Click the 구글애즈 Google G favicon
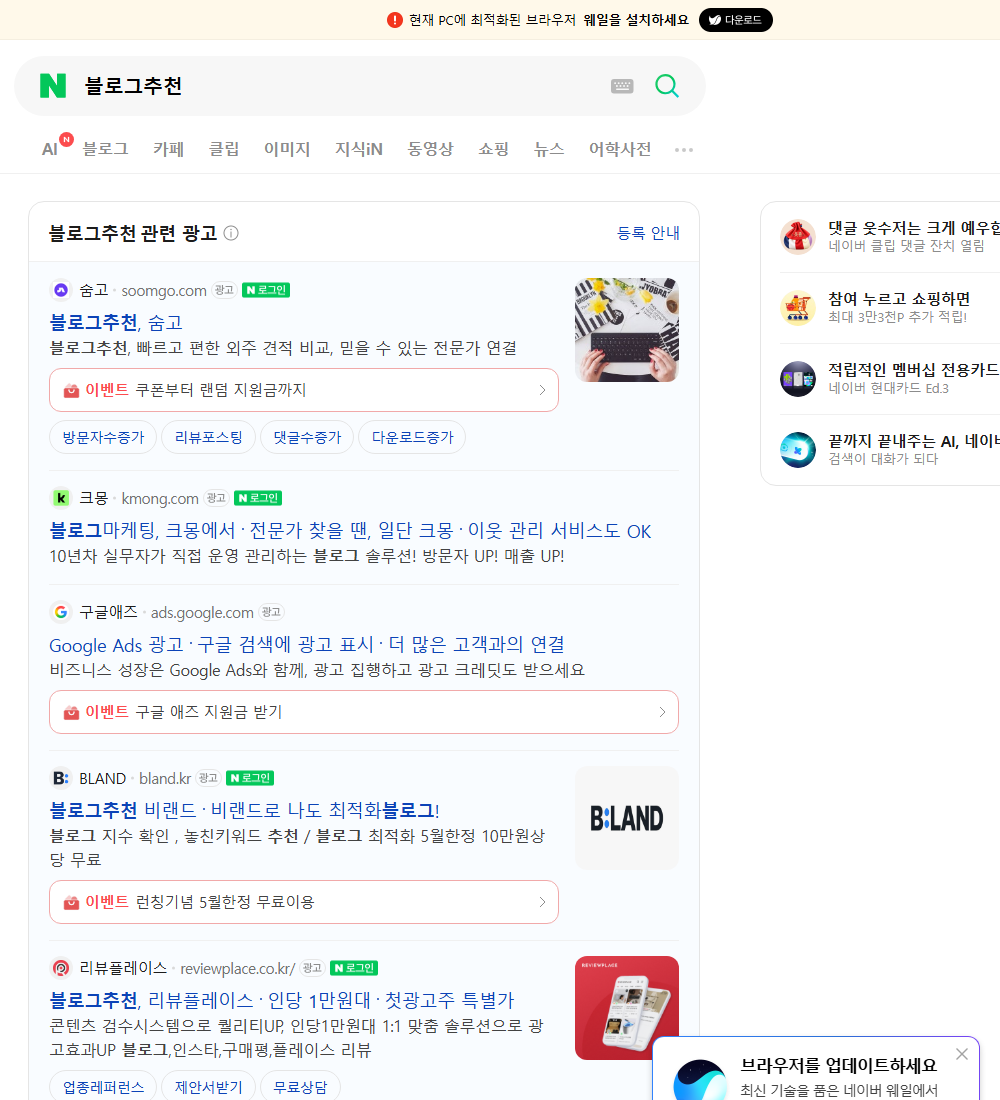 point(61,612)
